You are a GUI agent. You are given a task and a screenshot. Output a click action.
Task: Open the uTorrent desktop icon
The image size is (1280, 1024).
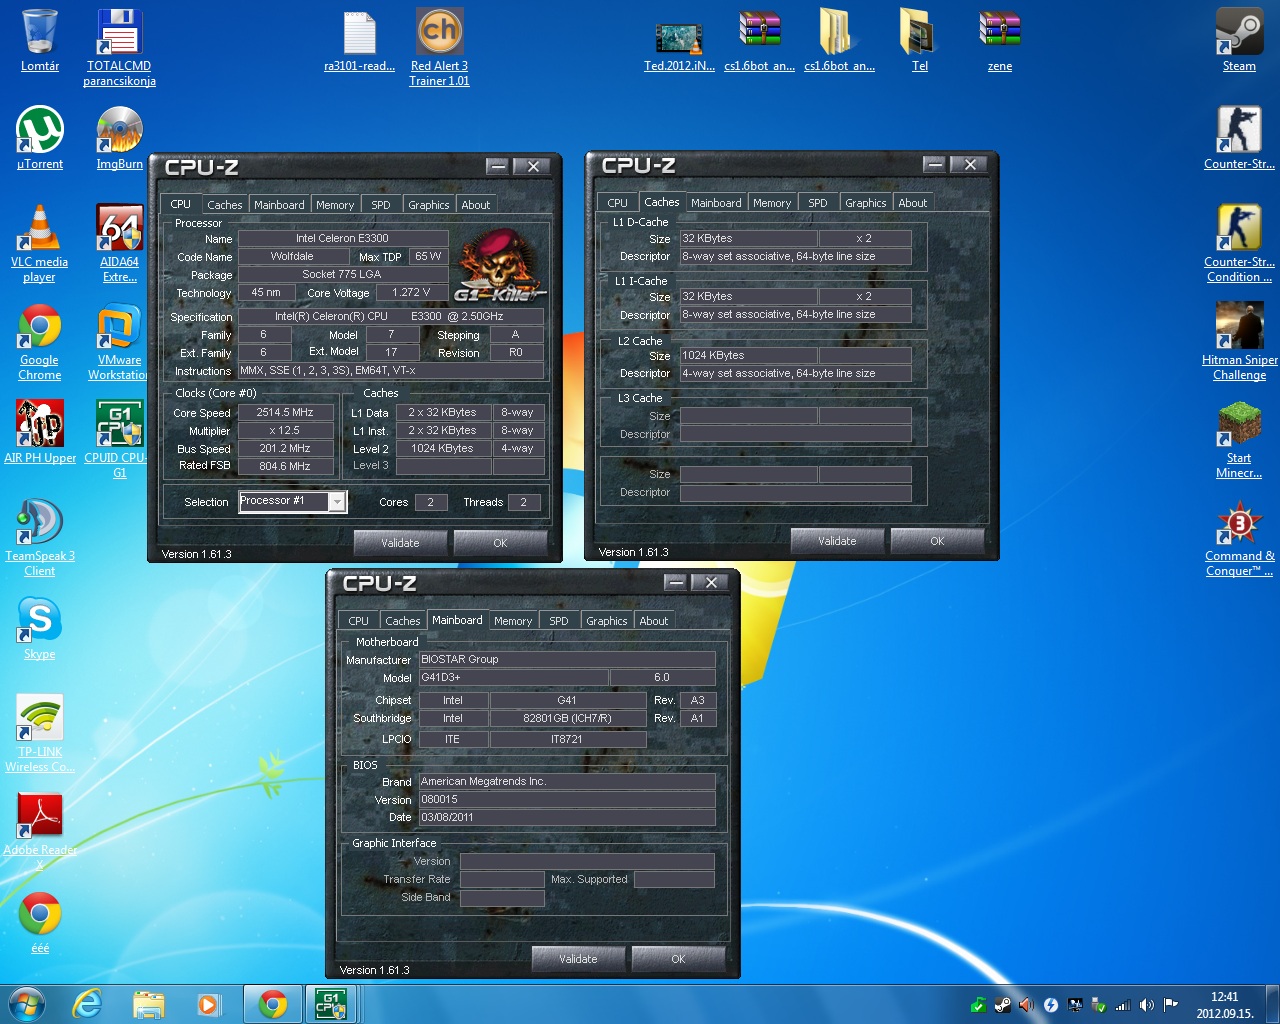pos(40,131)
